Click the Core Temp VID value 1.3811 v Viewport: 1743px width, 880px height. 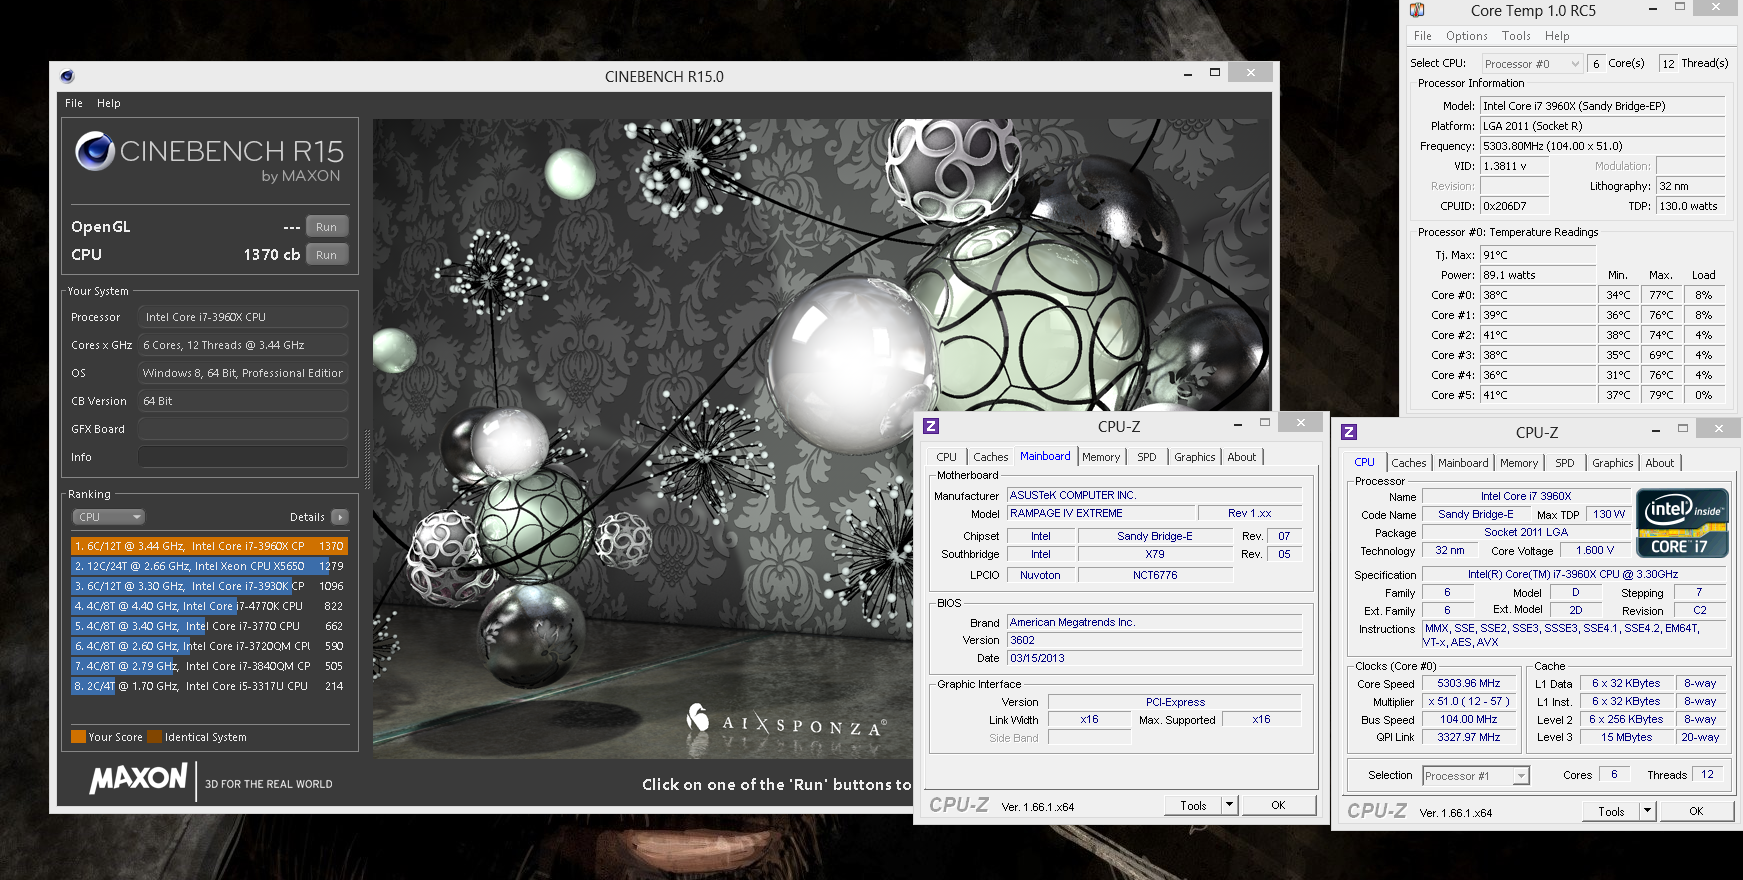click(1514, 166)
